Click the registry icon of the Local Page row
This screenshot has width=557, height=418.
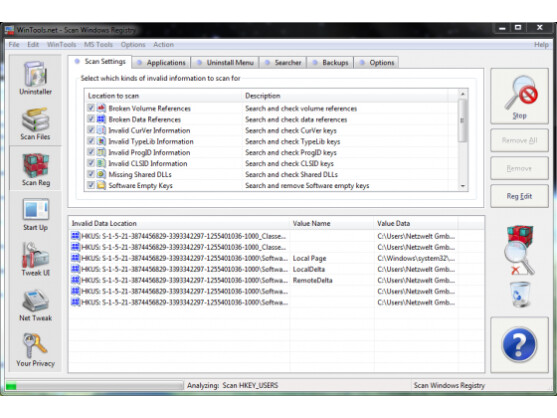click(75, 258)
